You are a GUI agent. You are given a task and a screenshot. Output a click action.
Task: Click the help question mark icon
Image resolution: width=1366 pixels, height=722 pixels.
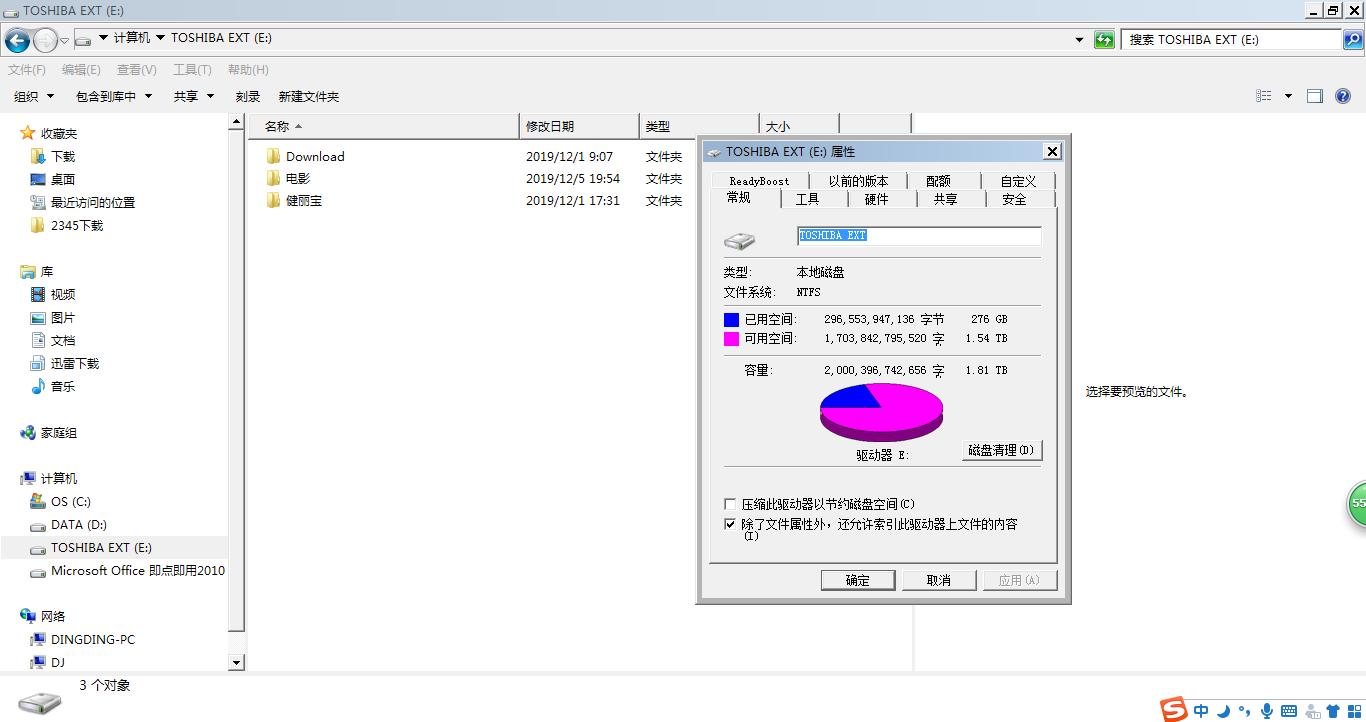pos(1343,96)
